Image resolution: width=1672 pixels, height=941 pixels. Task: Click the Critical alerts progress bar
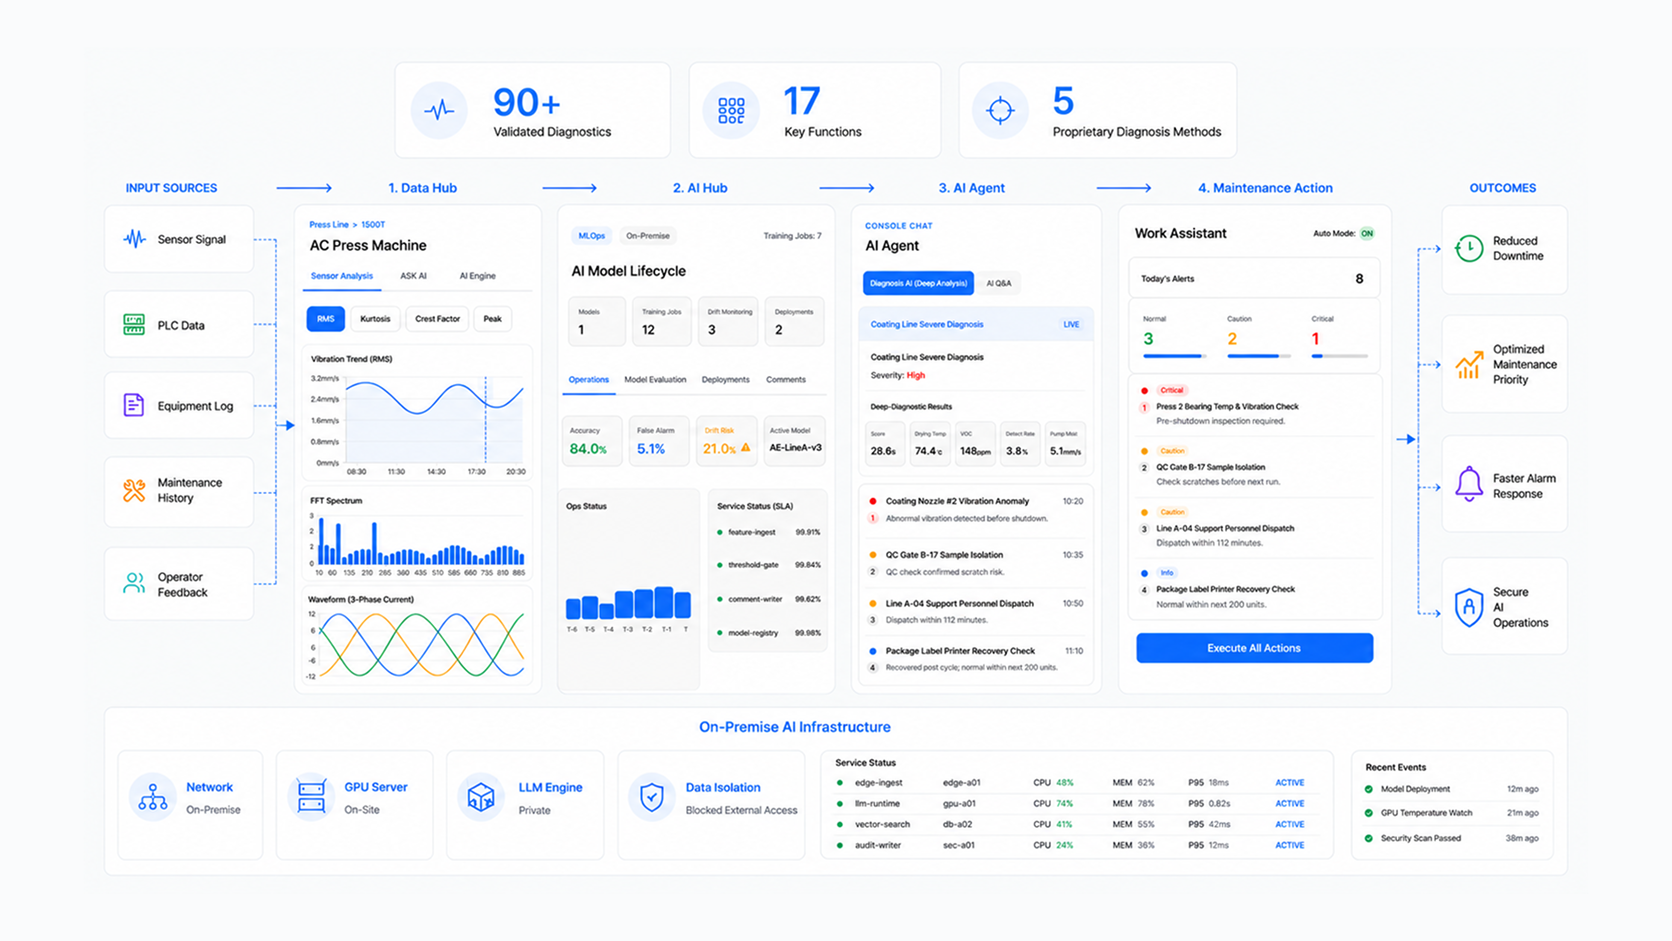(x=1340, y=356)
